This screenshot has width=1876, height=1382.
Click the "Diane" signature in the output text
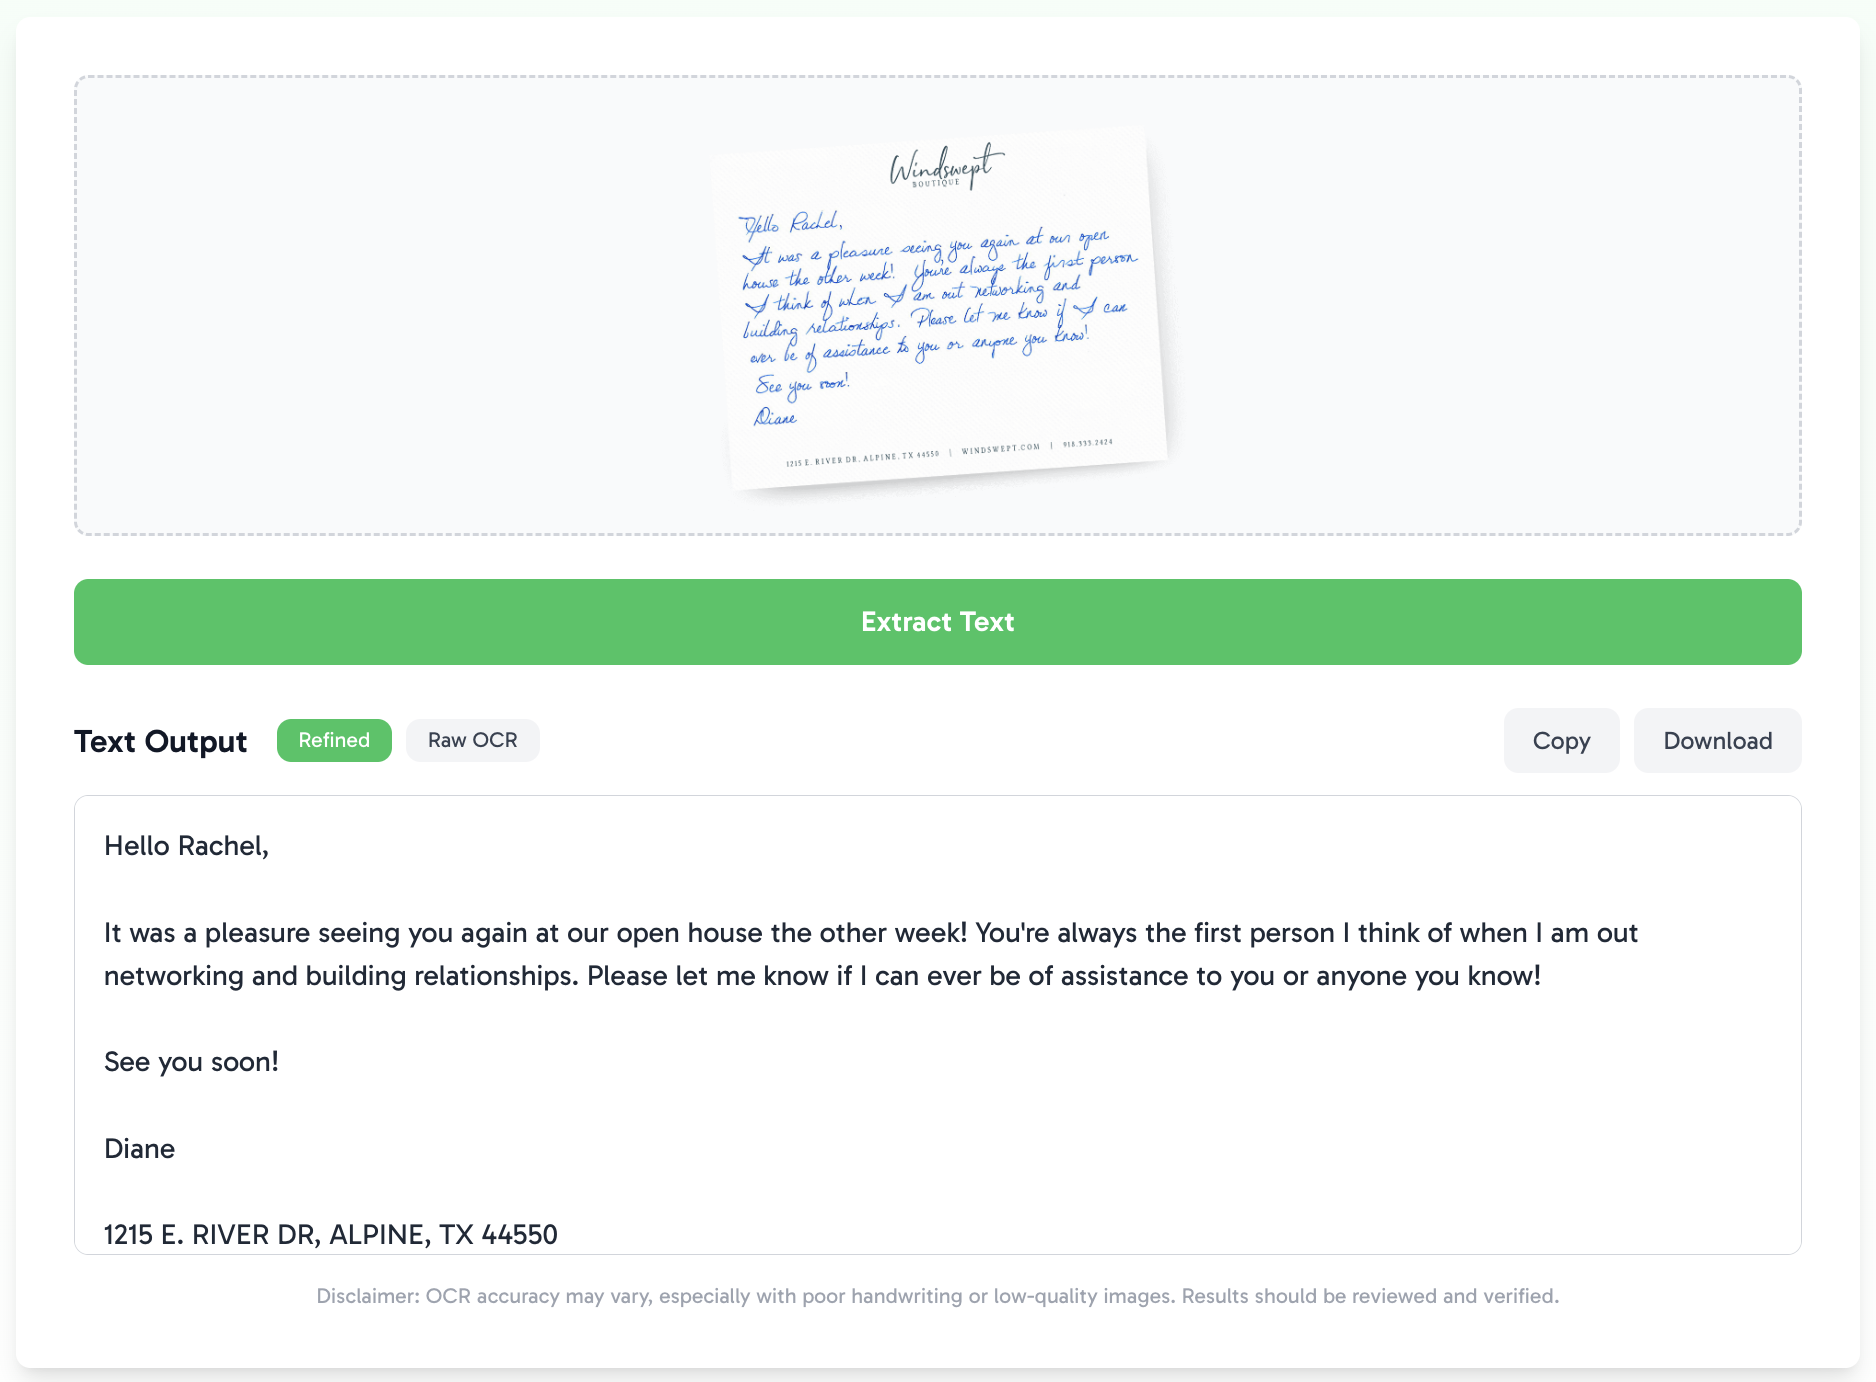pyautogui.click(x=139, y=1148)
